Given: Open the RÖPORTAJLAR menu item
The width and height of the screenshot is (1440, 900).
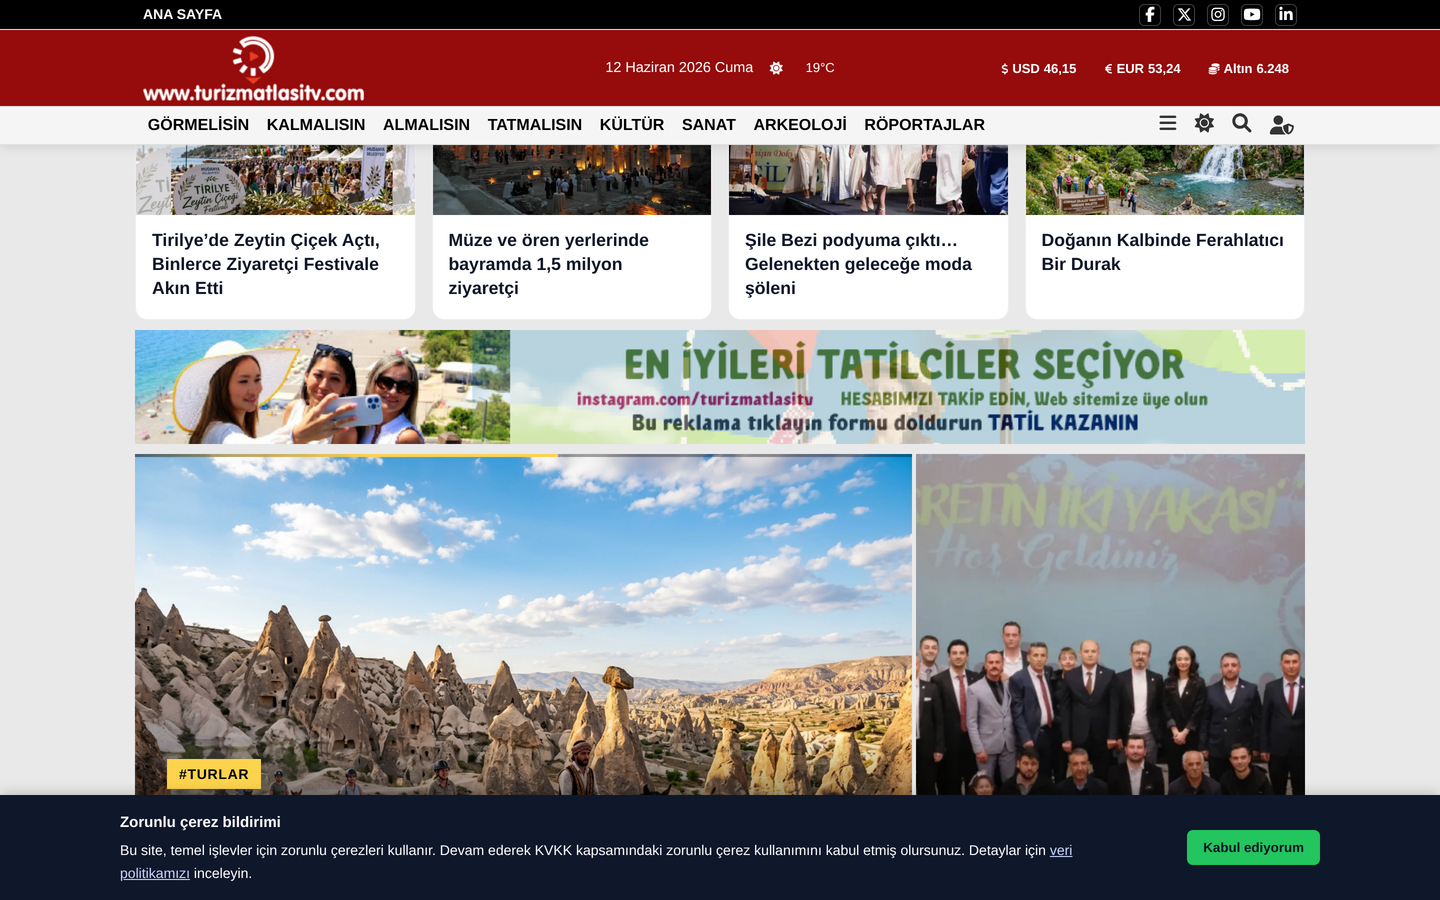Looking at the screenshot, I should 924,125.
